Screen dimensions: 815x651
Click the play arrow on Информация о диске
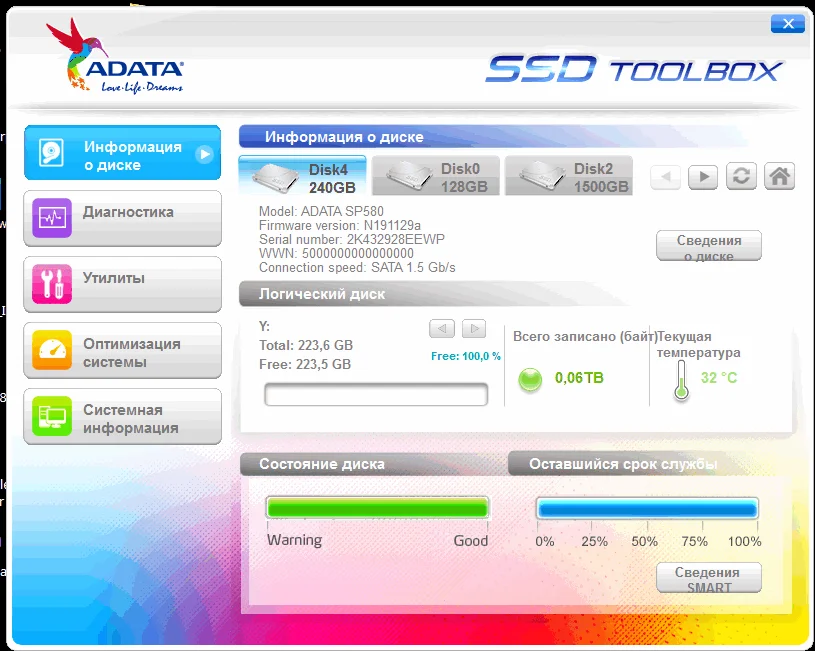click(x=204, y=154)
